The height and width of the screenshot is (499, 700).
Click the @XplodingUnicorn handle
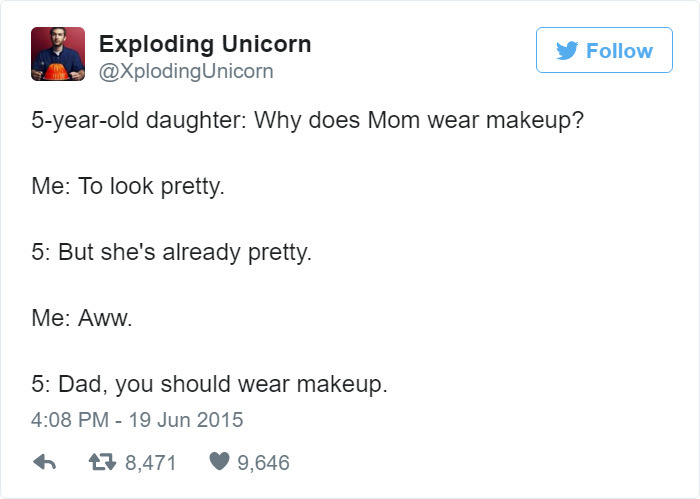[x=186, y=71]
